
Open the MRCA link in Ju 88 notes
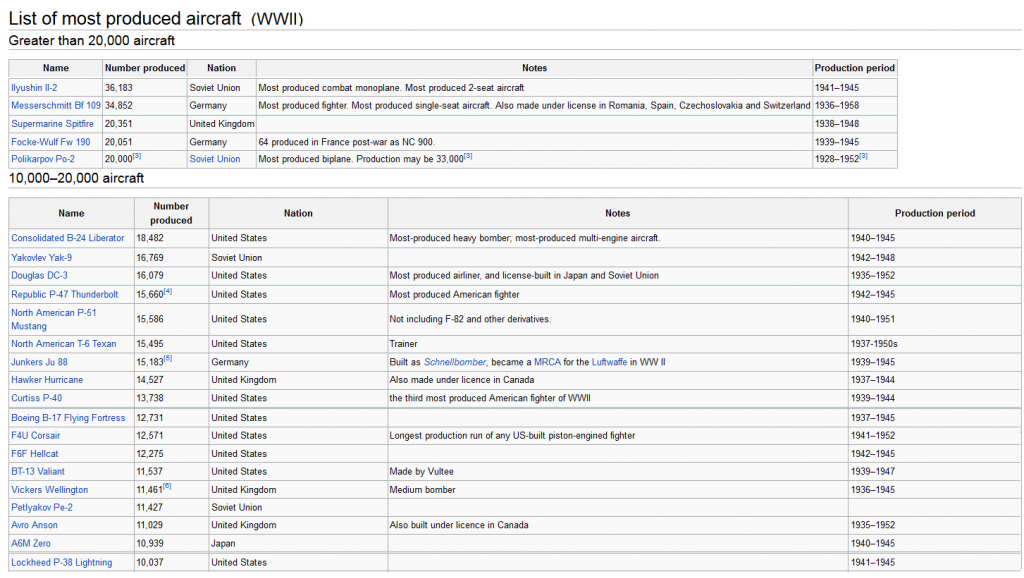[x=547, y=362]
